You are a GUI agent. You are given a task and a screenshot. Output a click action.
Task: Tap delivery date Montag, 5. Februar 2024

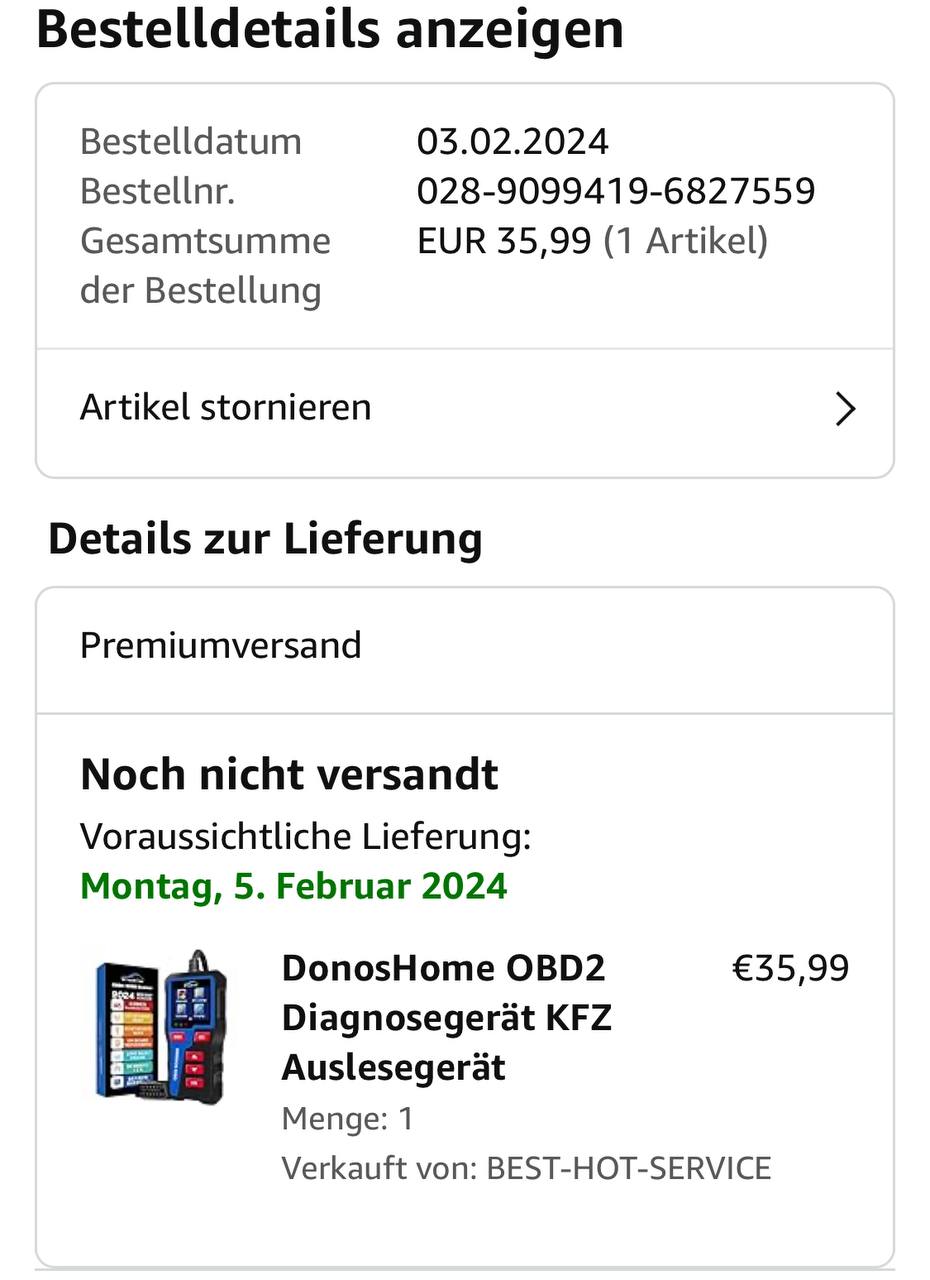tap(293, 886)
